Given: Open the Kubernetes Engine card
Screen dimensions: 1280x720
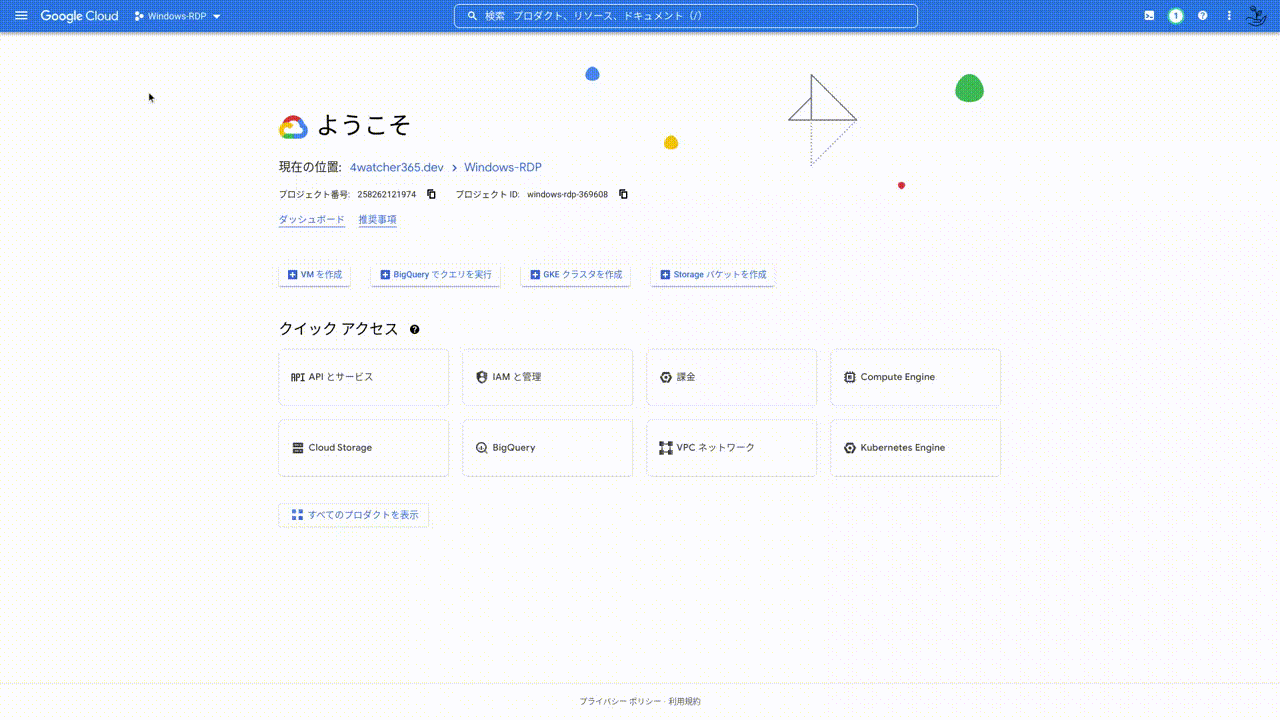Looking at the screenshot, I should (x=916, y=448).
